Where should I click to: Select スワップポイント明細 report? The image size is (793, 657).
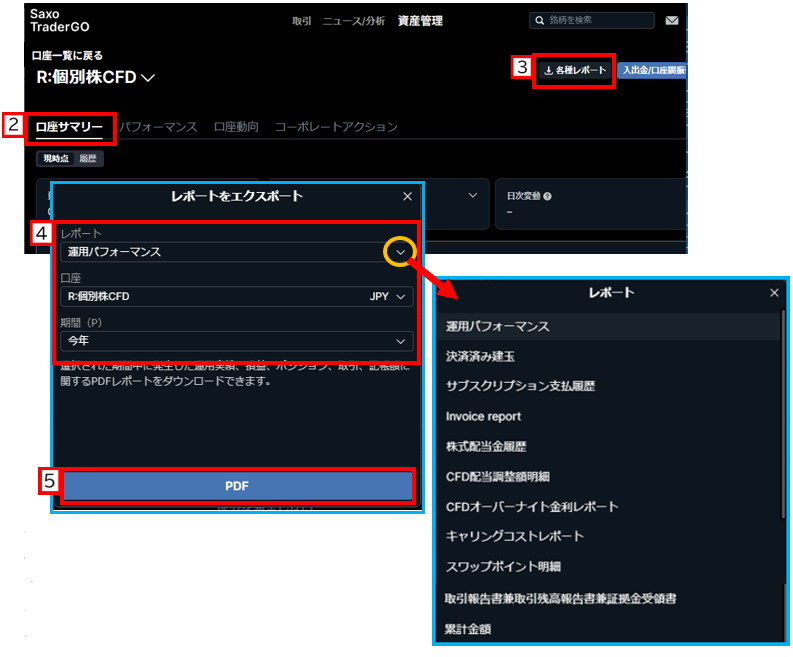tap(608, 567)
